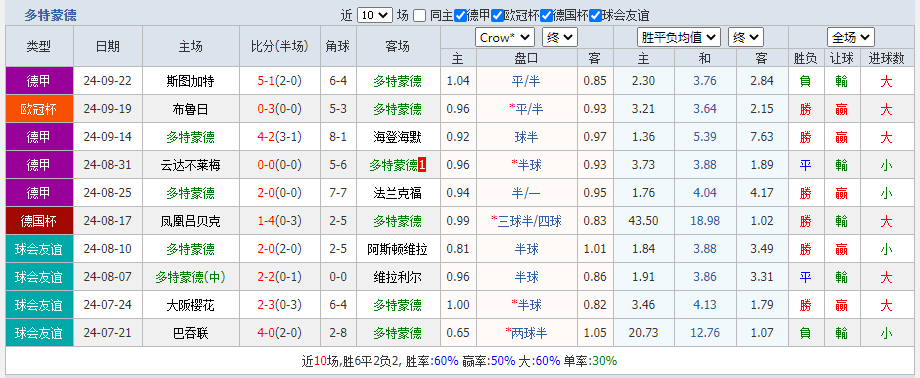Click handicap *三球半/四球
Viewport: 920px width, 378px height.
pos(526,221)
